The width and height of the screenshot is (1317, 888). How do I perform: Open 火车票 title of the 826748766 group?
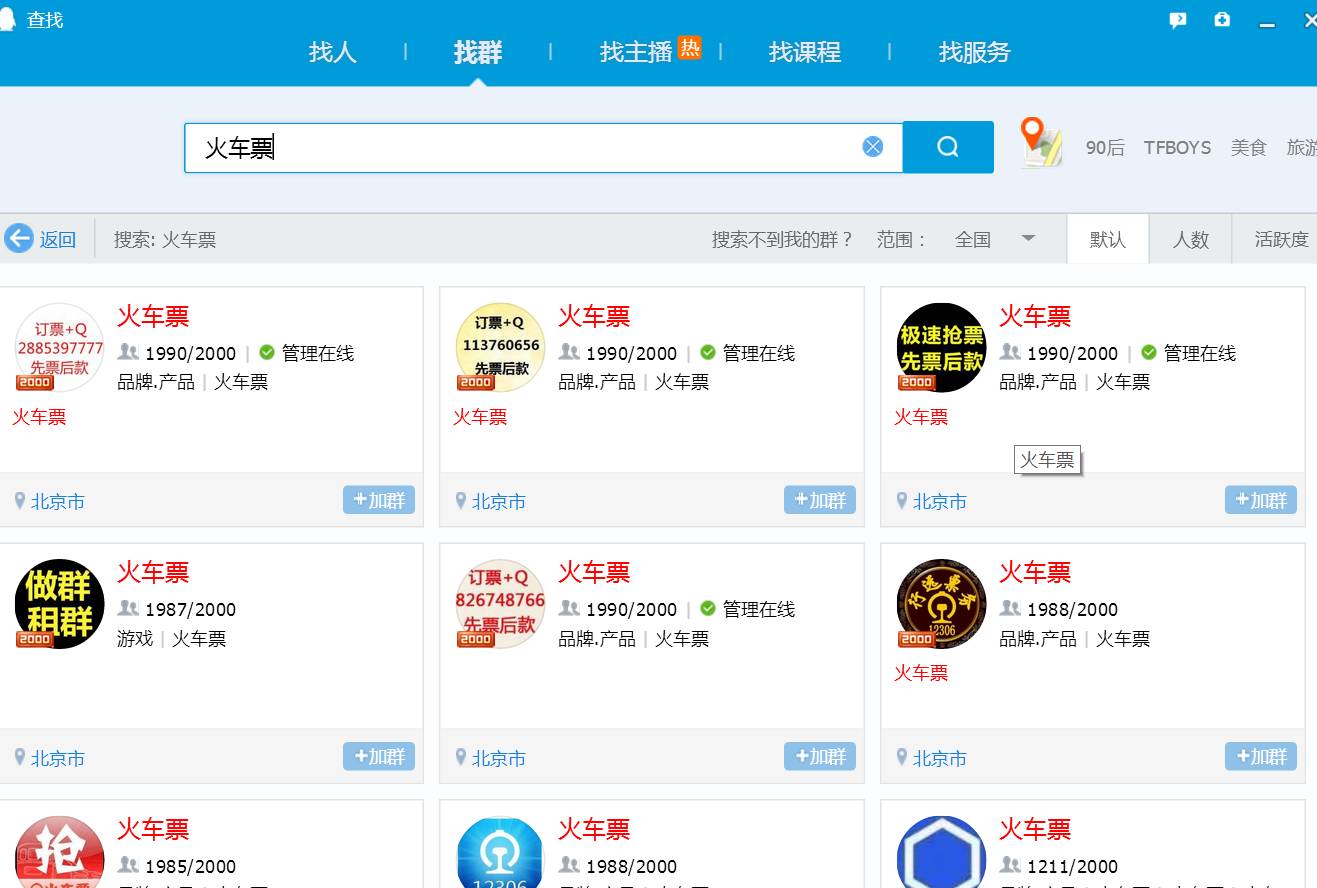[594, 573]
